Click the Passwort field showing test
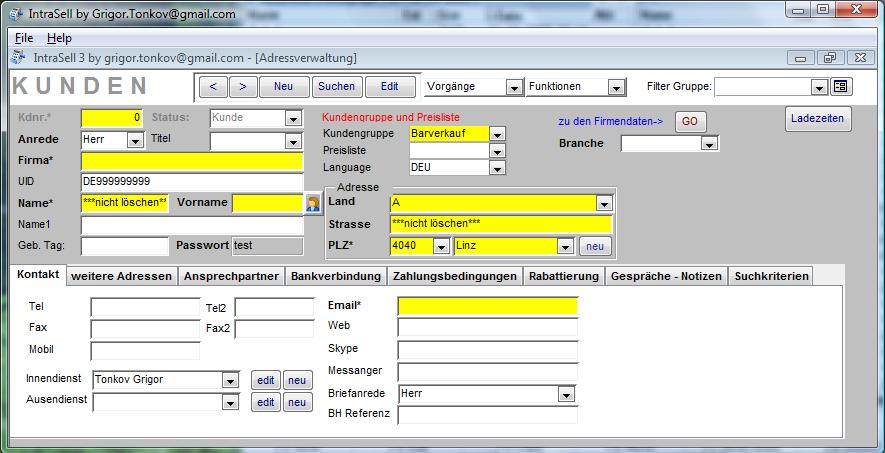 [268, 246]
